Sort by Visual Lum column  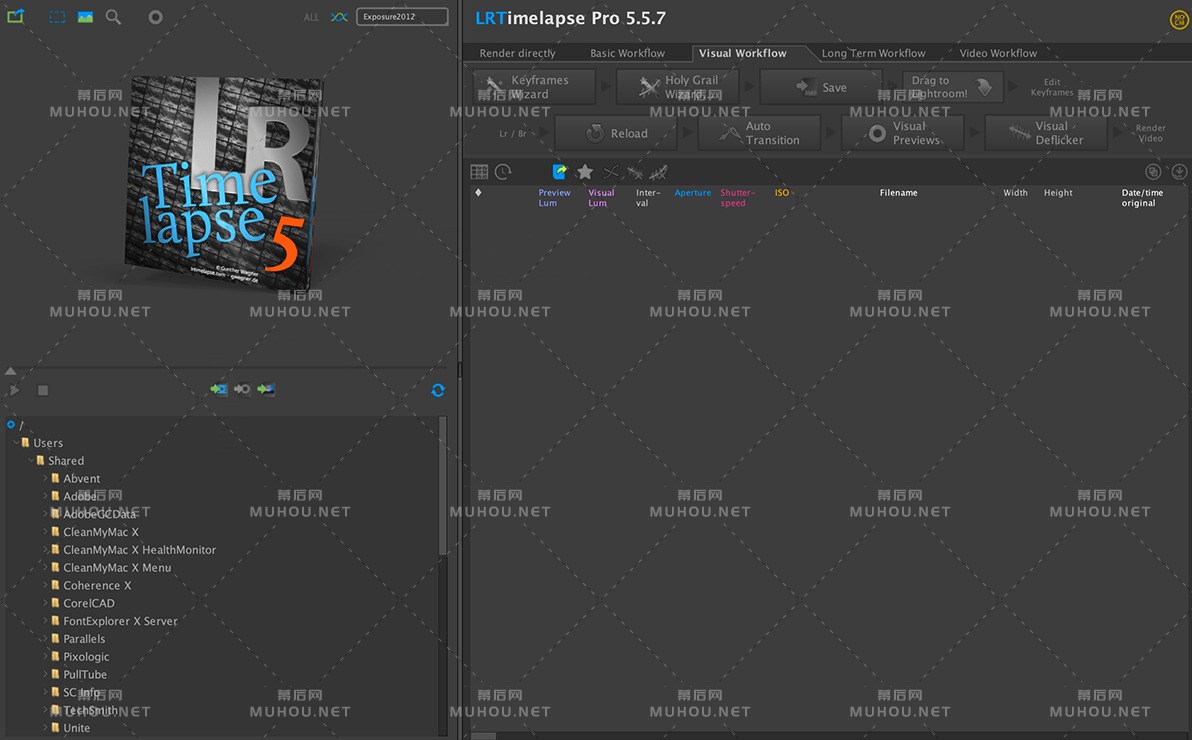point(601,198)
